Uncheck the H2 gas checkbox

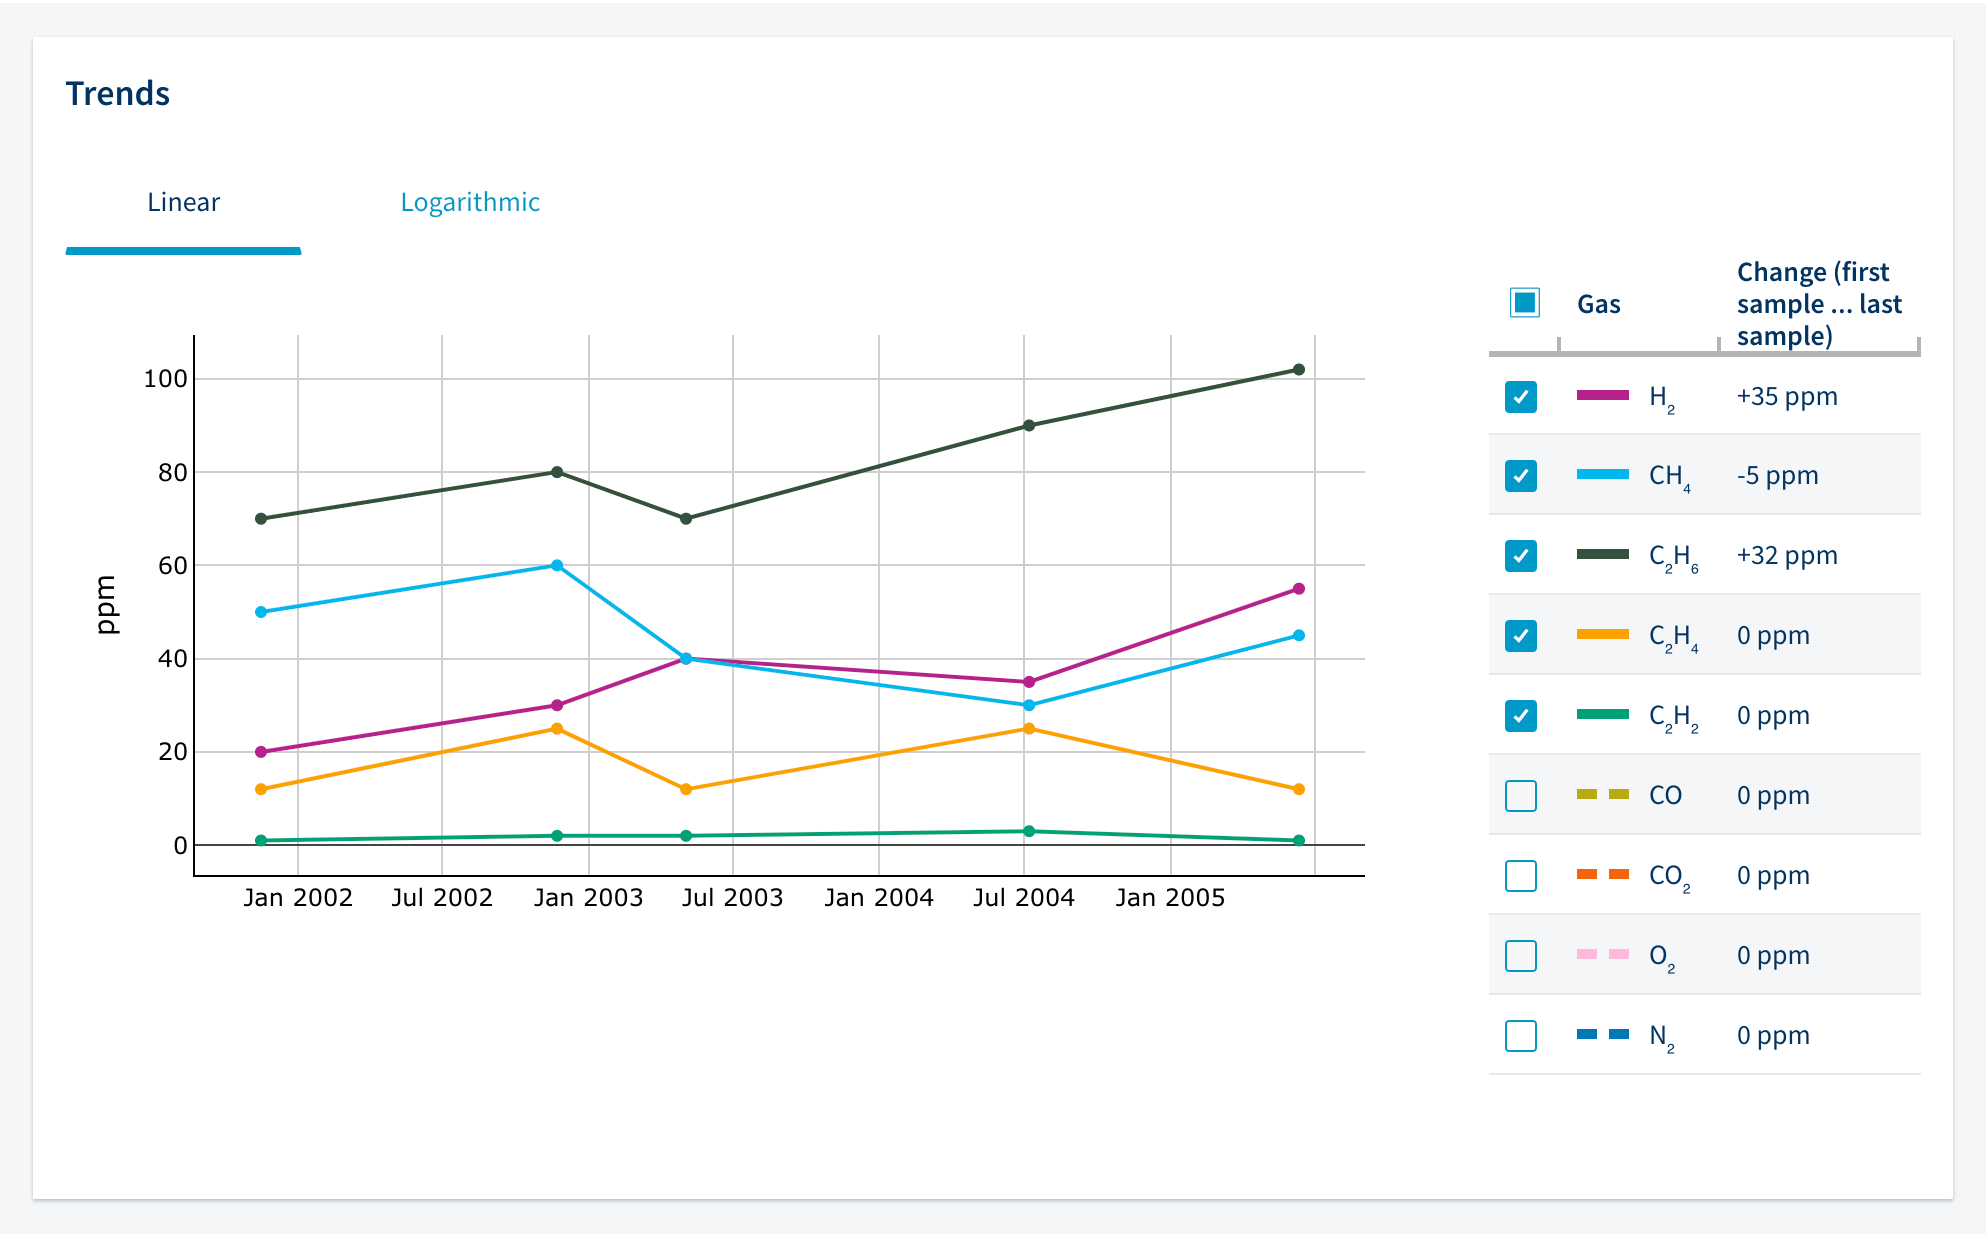(1520, 397)
